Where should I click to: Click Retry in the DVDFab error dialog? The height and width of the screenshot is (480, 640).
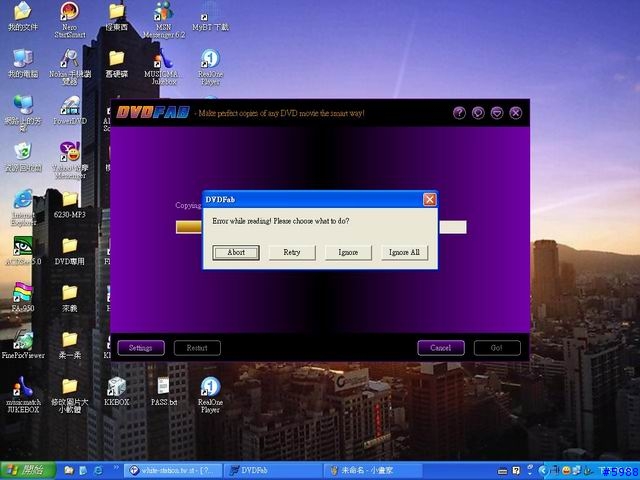pyautogui.click(x=292, y=252)
